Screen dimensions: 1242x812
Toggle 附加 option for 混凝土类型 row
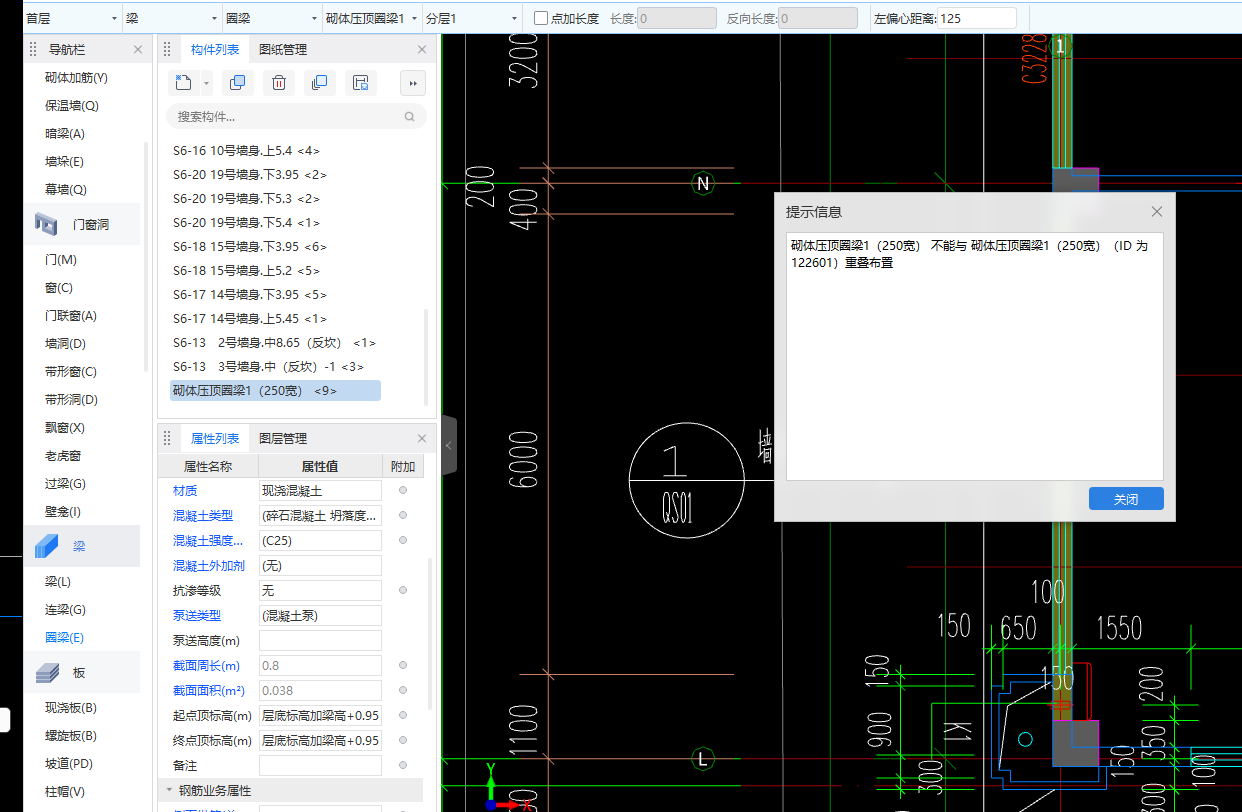point(403,515)
